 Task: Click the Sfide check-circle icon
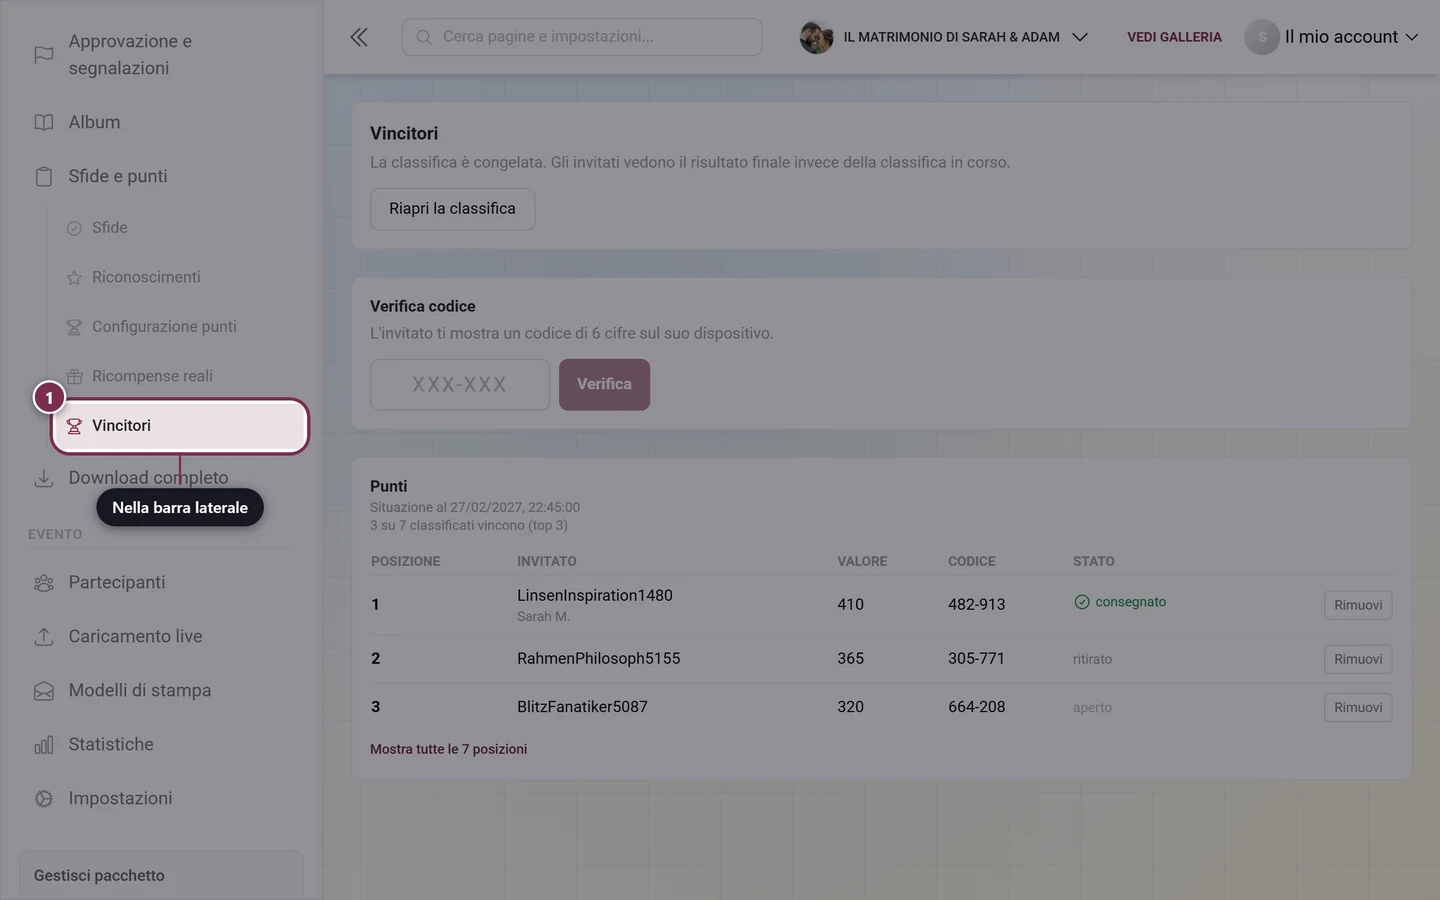(74, 228)
